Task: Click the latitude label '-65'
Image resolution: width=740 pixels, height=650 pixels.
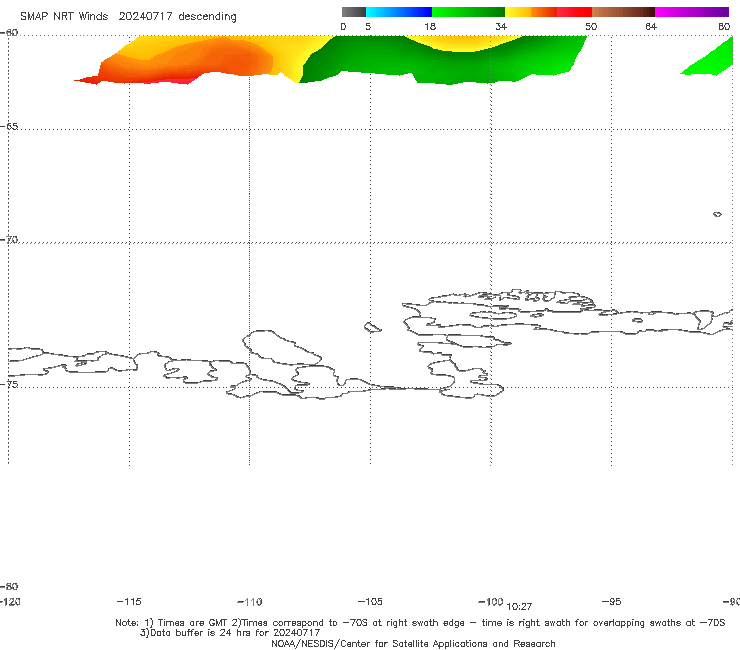Action: 9,127
